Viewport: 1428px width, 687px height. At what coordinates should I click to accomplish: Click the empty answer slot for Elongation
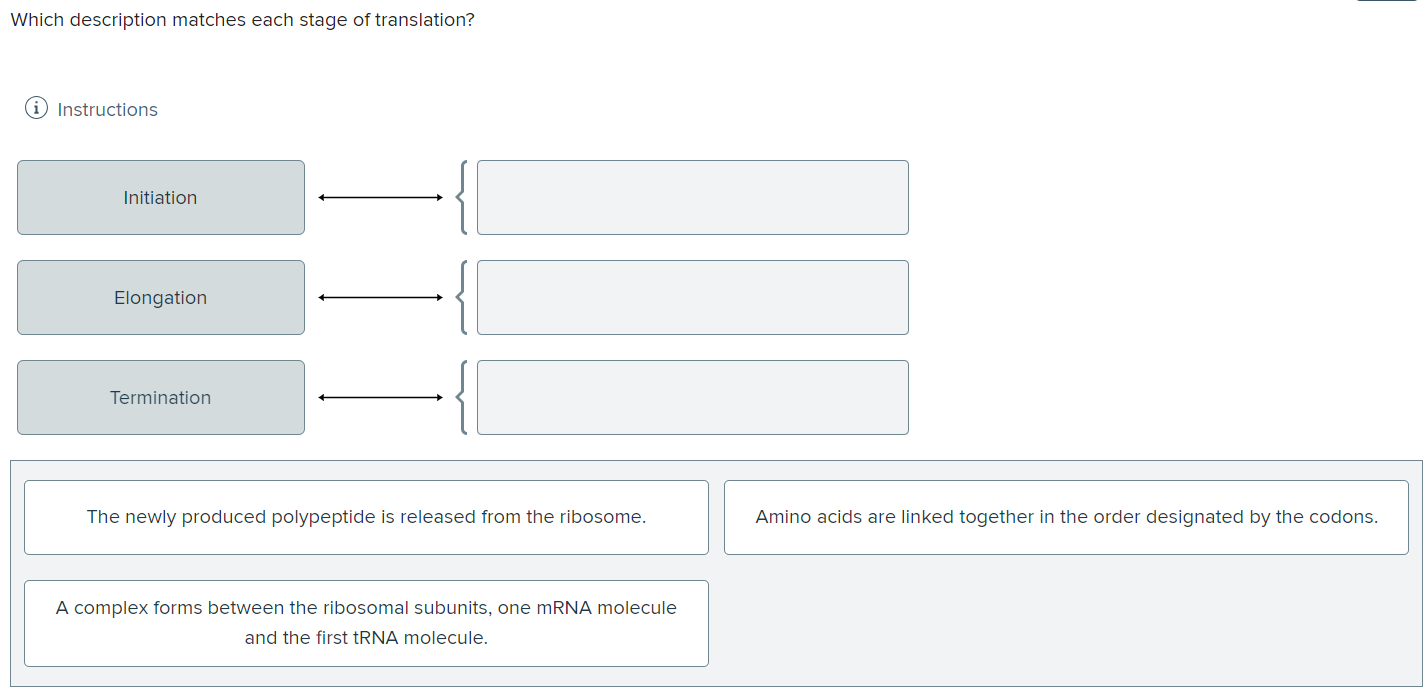[692, 297]
